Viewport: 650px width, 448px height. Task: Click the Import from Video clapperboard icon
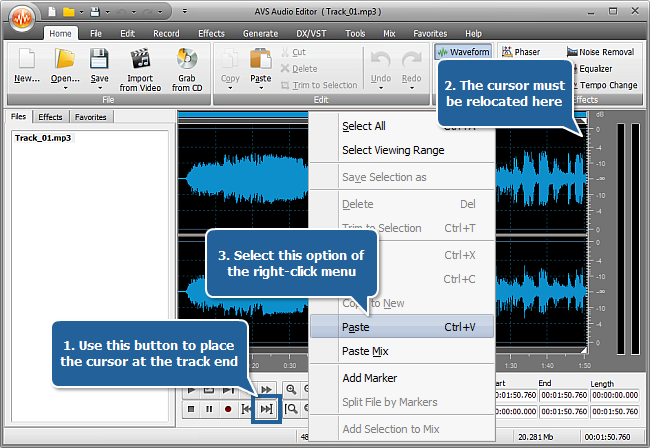tap(140, 59)
